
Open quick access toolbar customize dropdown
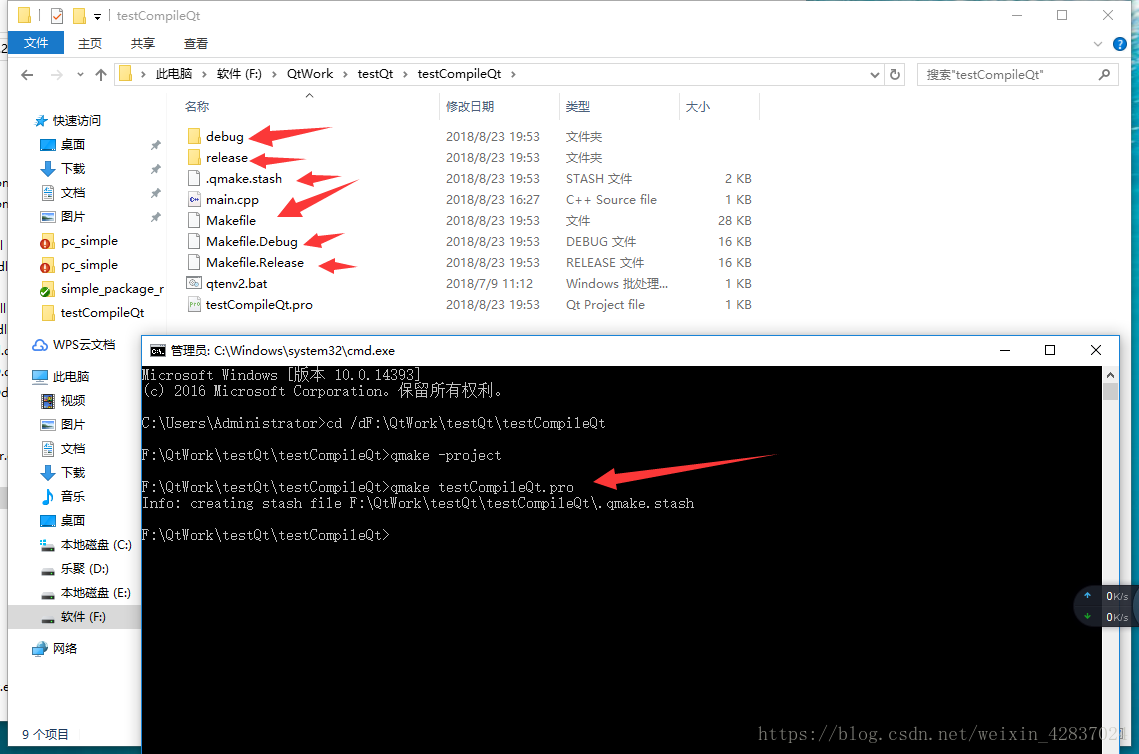point(97,16)
